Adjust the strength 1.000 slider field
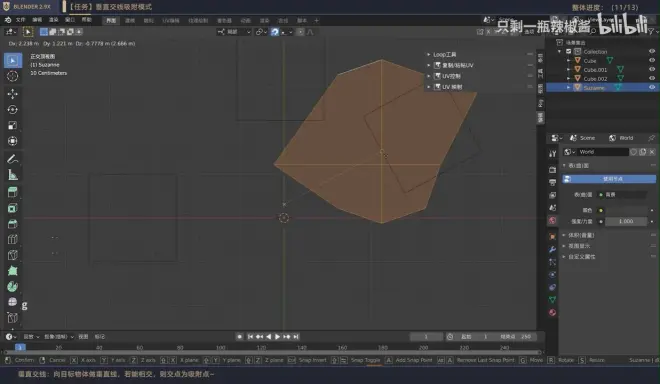The height and width of the screenshot is (384, 660). click(x=626, y=221)
